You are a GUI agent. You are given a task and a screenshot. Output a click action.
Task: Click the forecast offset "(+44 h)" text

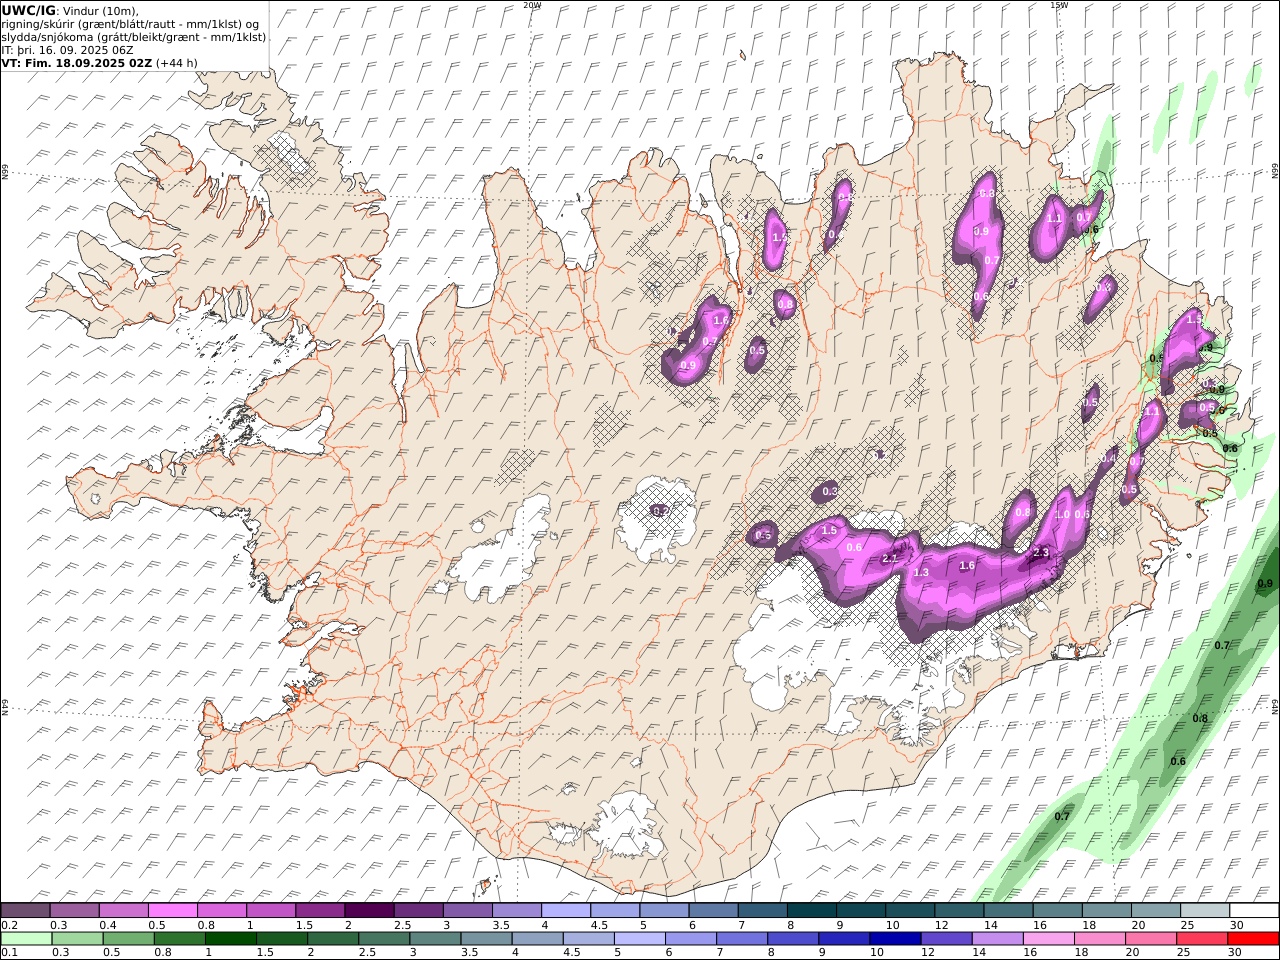pyautogui.click(x=177, y=62)
